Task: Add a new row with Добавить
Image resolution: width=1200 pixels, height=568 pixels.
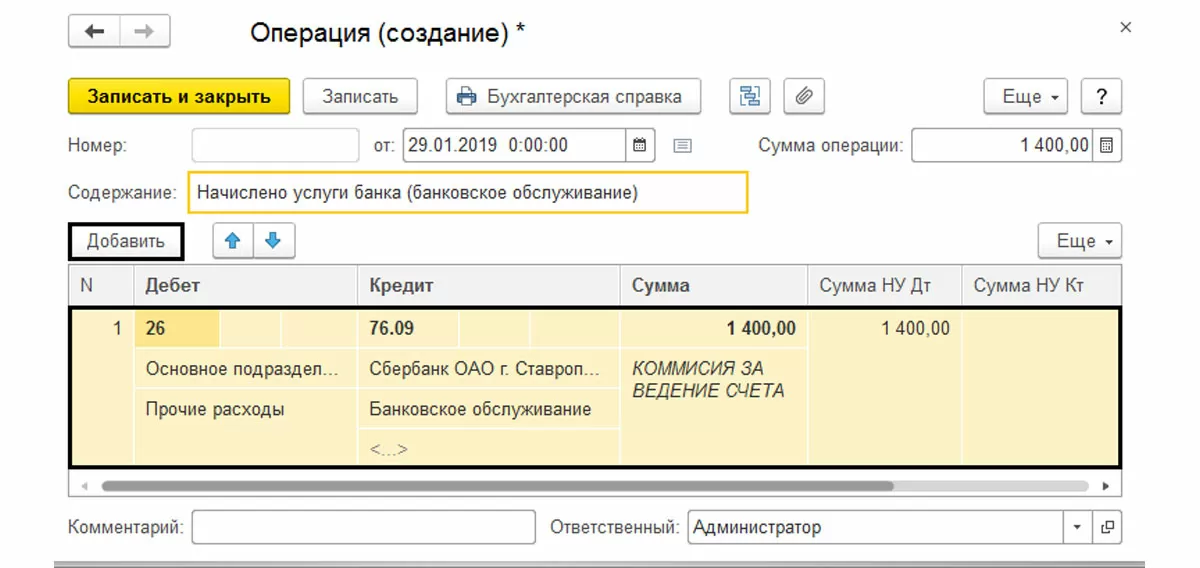Action: 126,241
